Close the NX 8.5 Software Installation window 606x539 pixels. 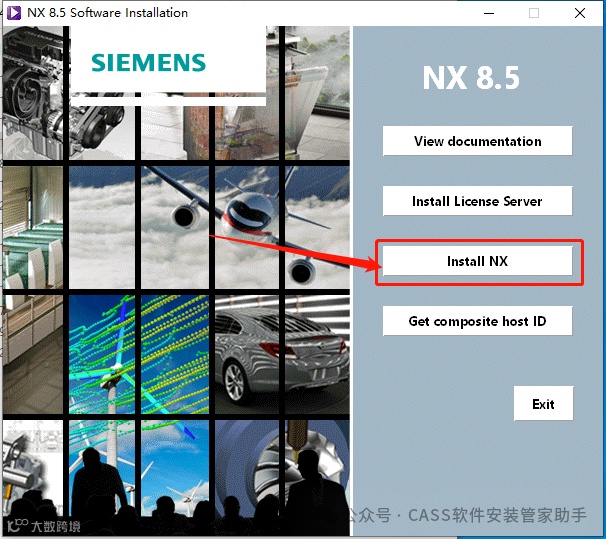click(580, 13)
